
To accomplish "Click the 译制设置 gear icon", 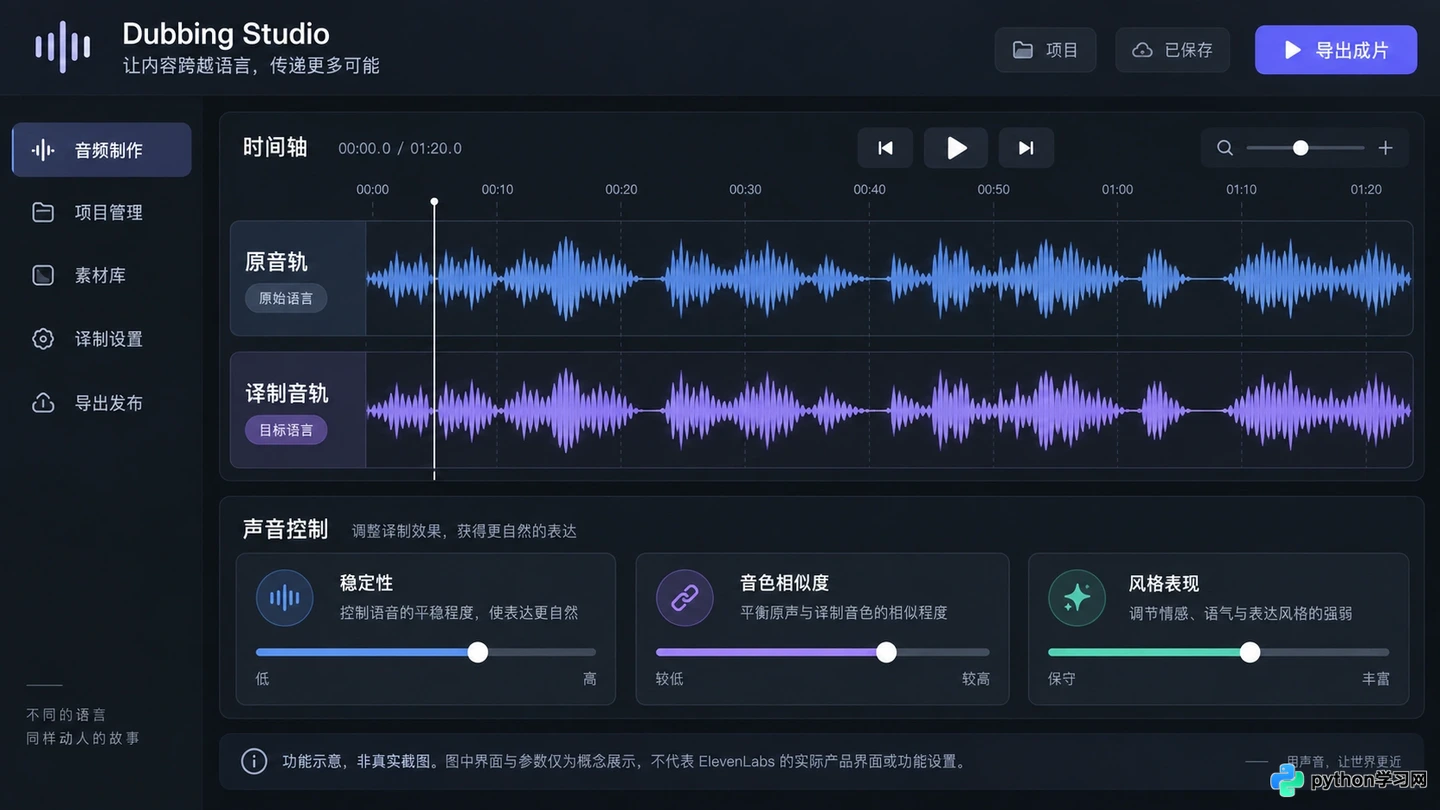I will point(43,339).
